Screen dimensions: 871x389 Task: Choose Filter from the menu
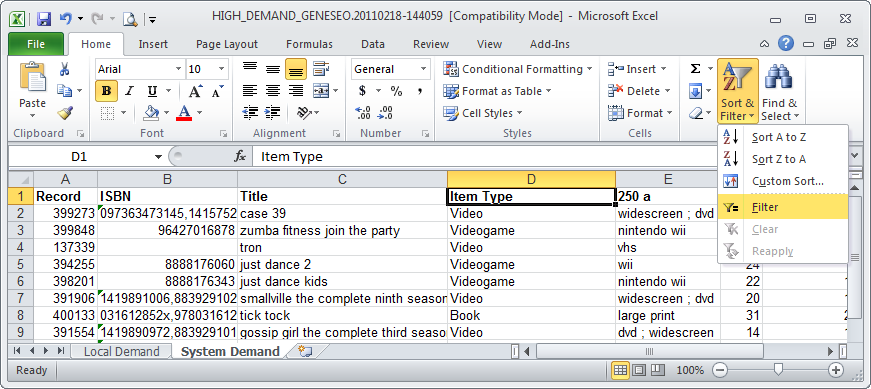point(783,207)
